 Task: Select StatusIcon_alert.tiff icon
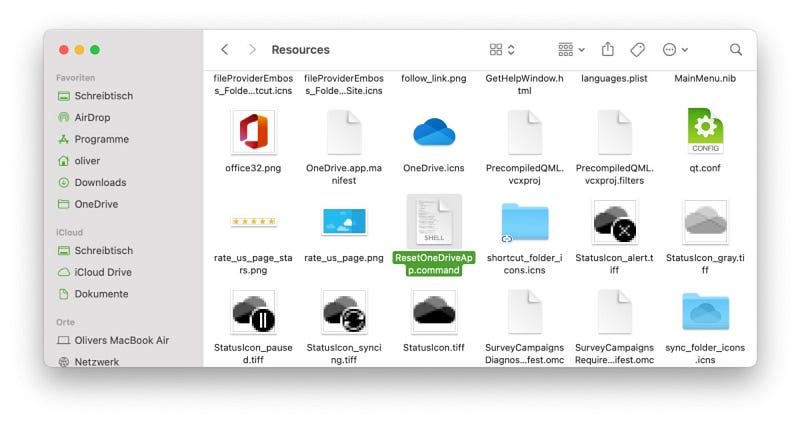pyautogui.click(x=615, y=222)
